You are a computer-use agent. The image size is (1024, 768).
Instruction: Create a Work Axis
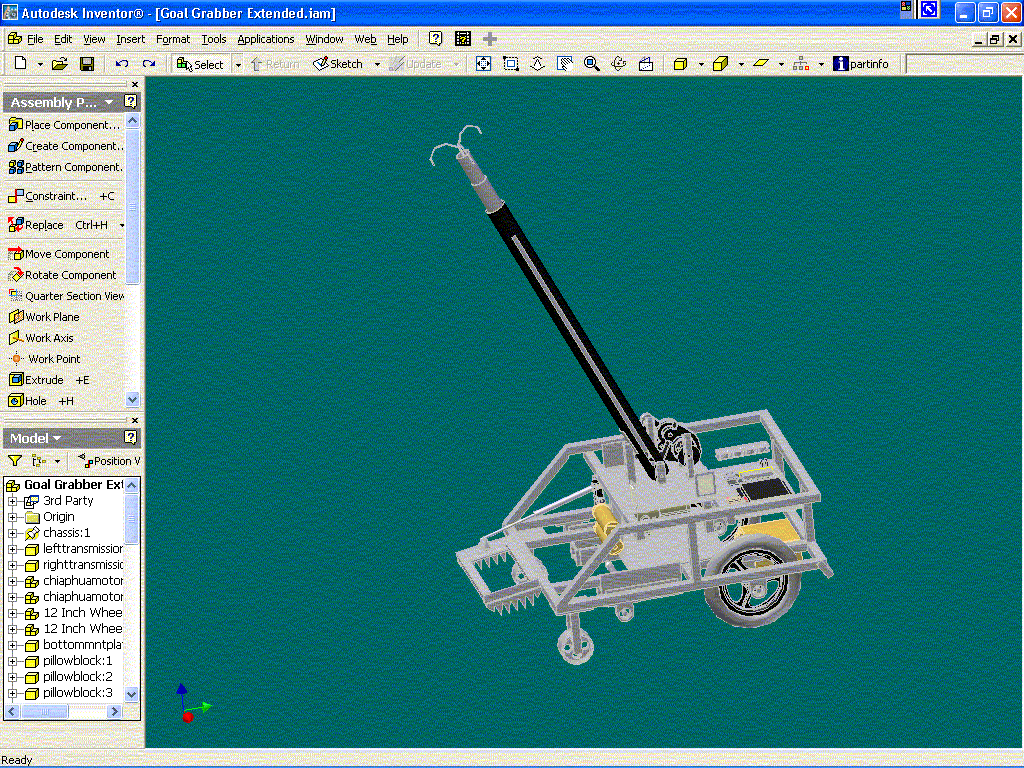point(41,338)
